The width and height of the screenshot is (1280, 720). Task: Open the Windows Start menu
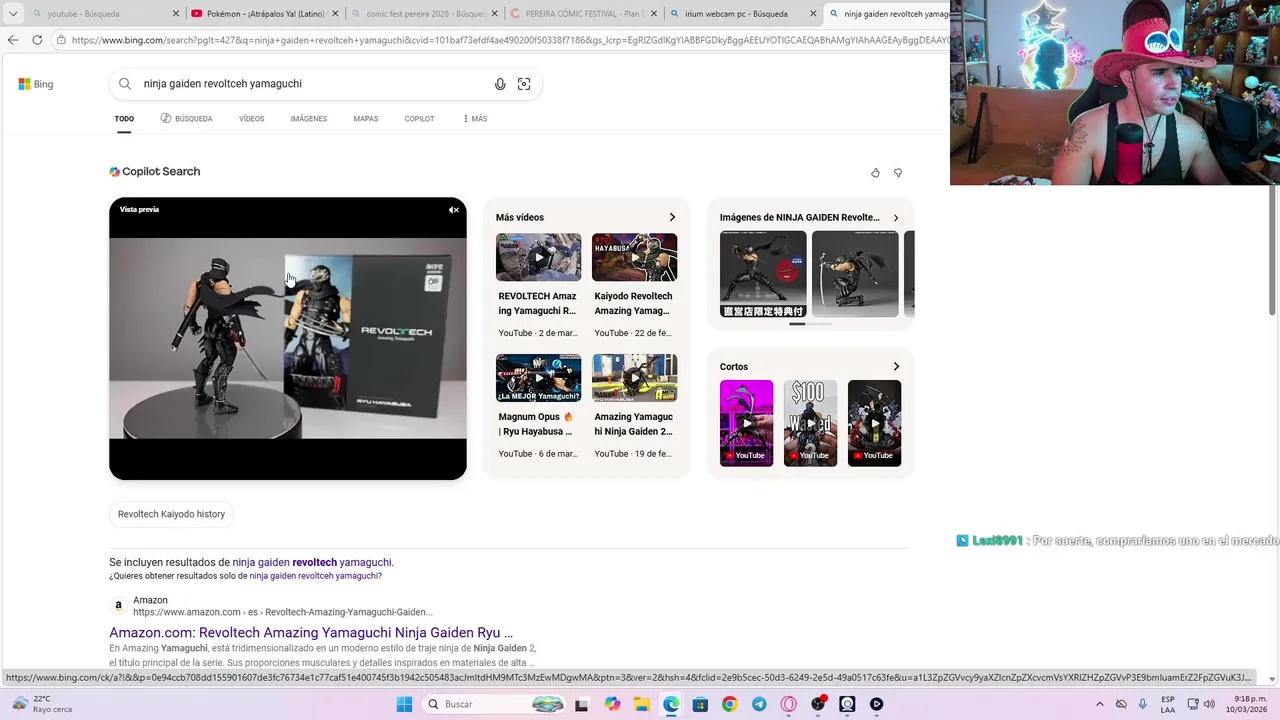click(404, 704)
